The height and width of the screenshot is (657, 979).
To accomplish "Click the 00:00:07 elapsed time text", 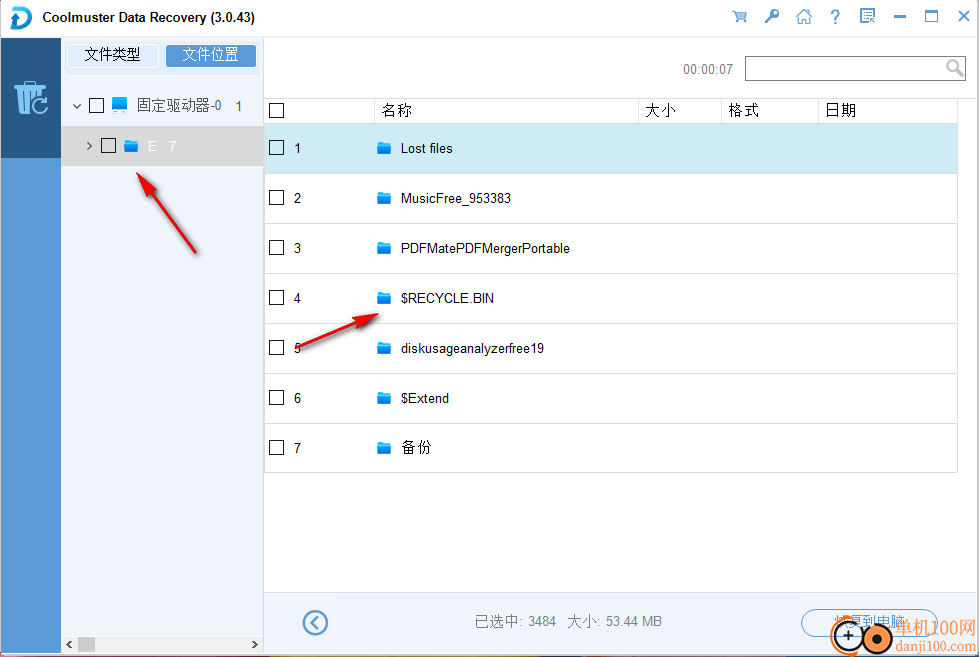I will click(708, 69).
